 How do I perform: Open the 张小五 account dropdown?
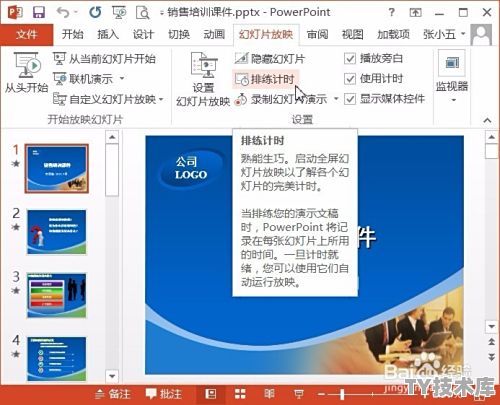[x=444, y=34]
